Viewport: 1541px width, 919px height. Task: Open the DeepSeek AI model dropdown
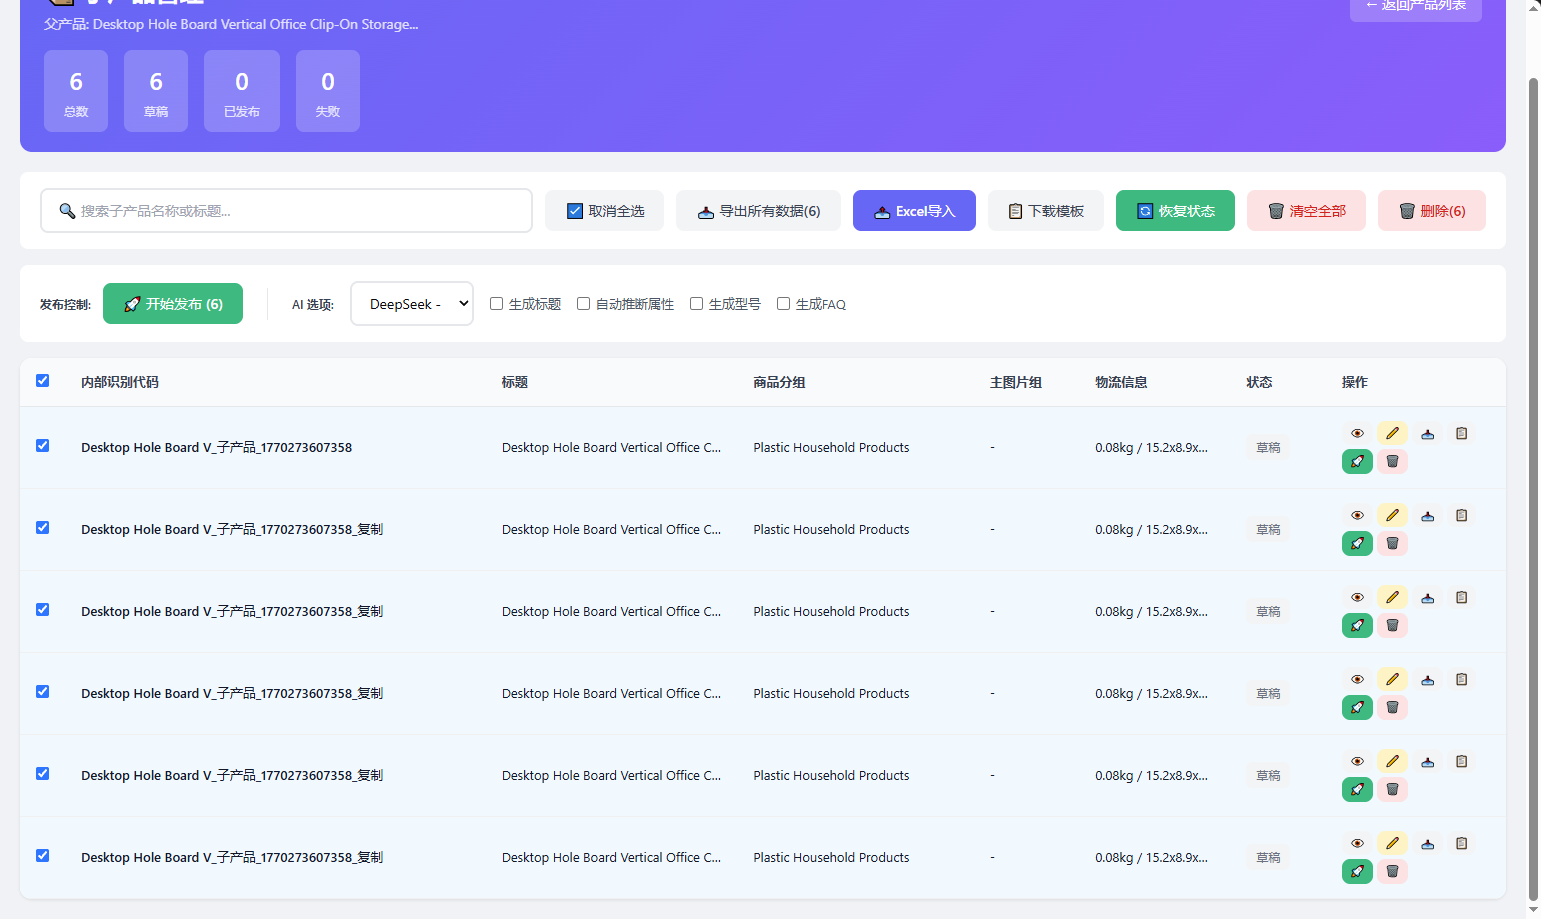412,304
